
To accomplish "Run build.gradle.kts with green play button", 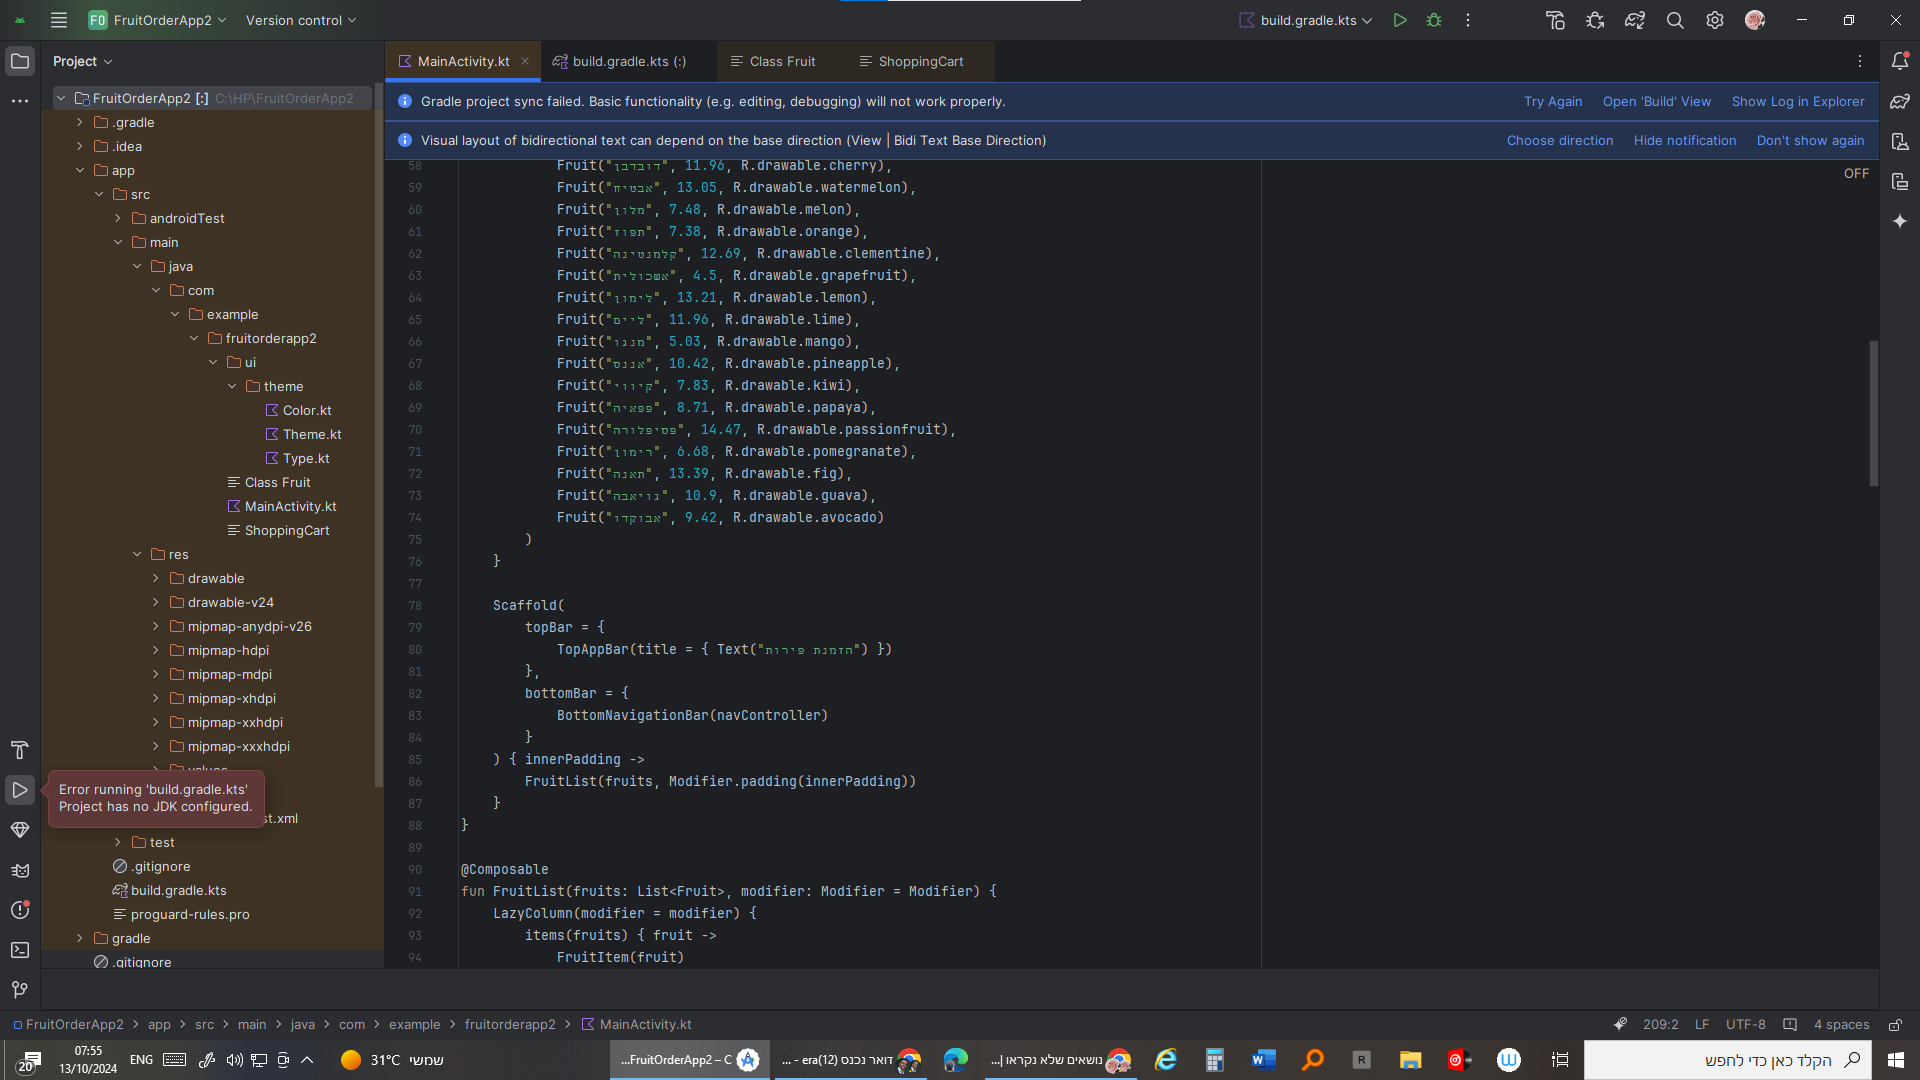I will [x=1400, y=20].
